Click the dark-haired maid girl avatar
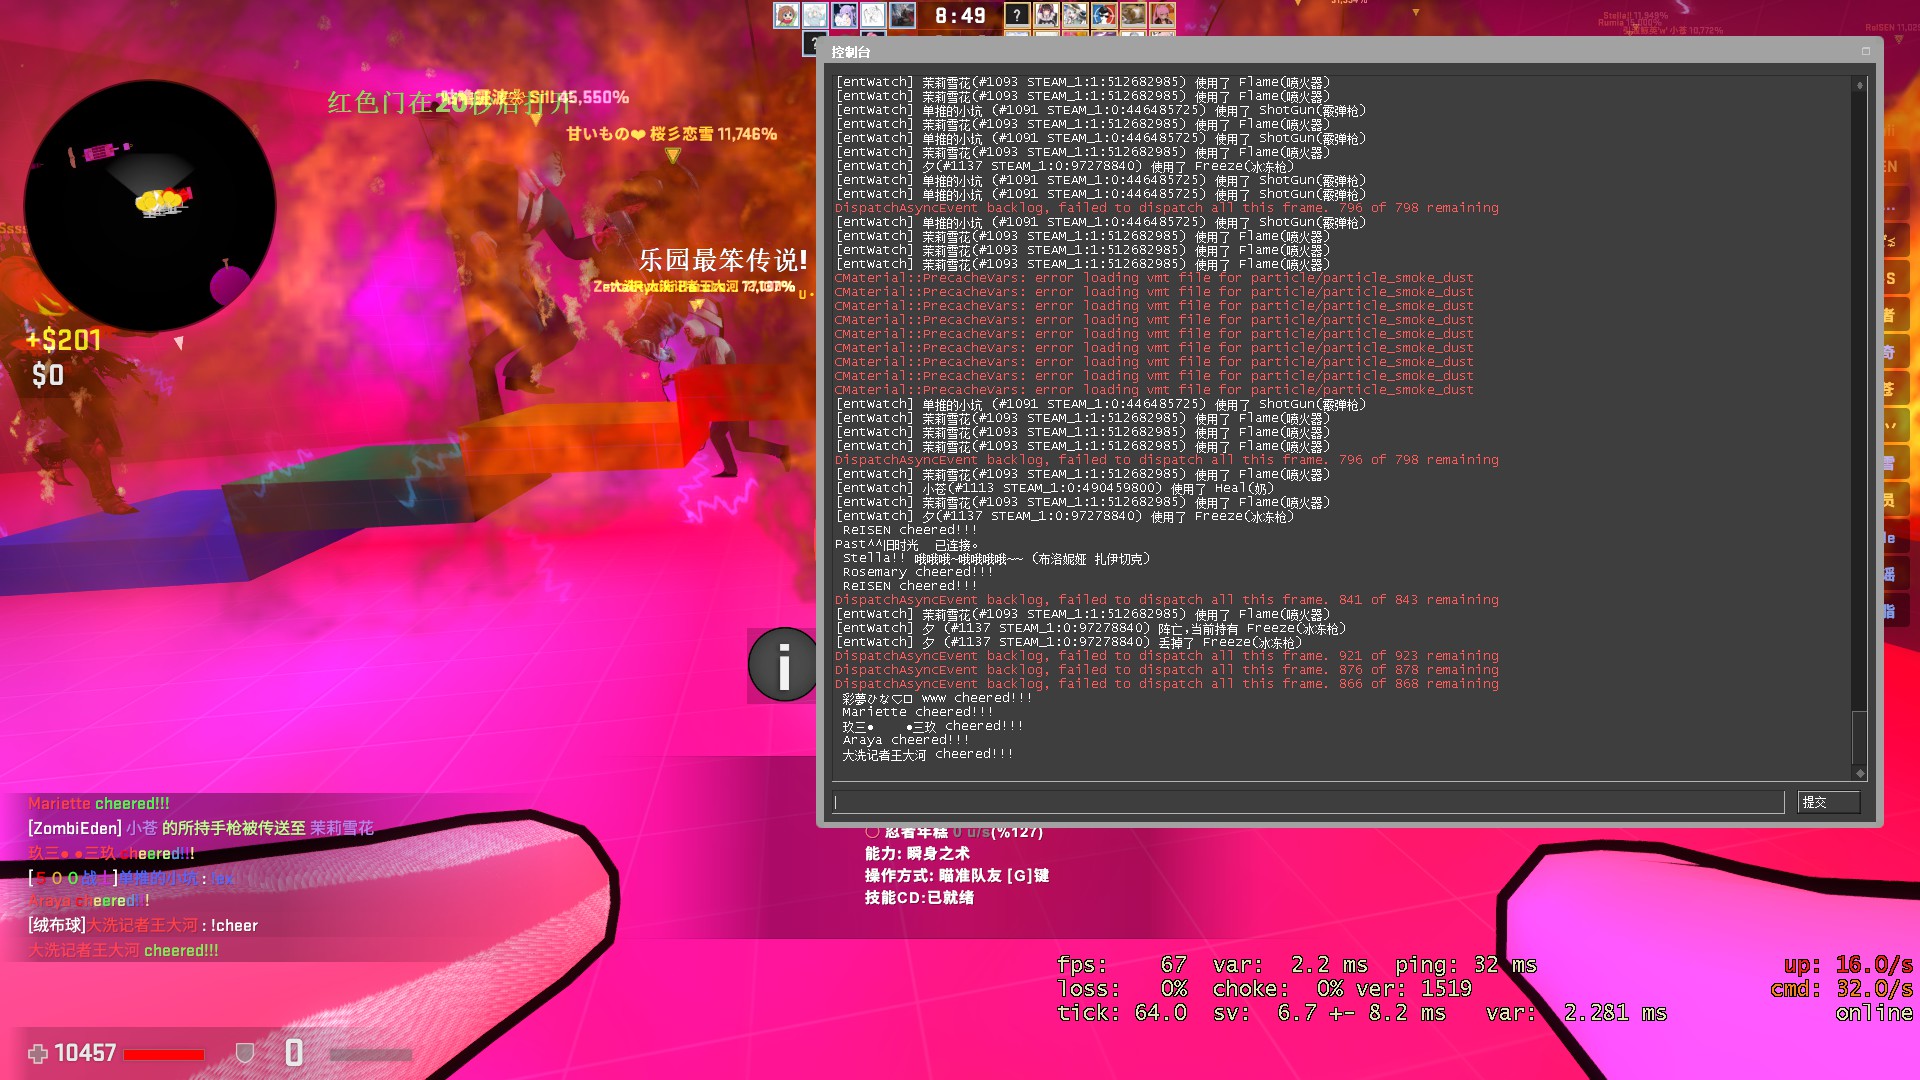Viewport: 1920px width, 1080px height. click(x=1046, y=15)
